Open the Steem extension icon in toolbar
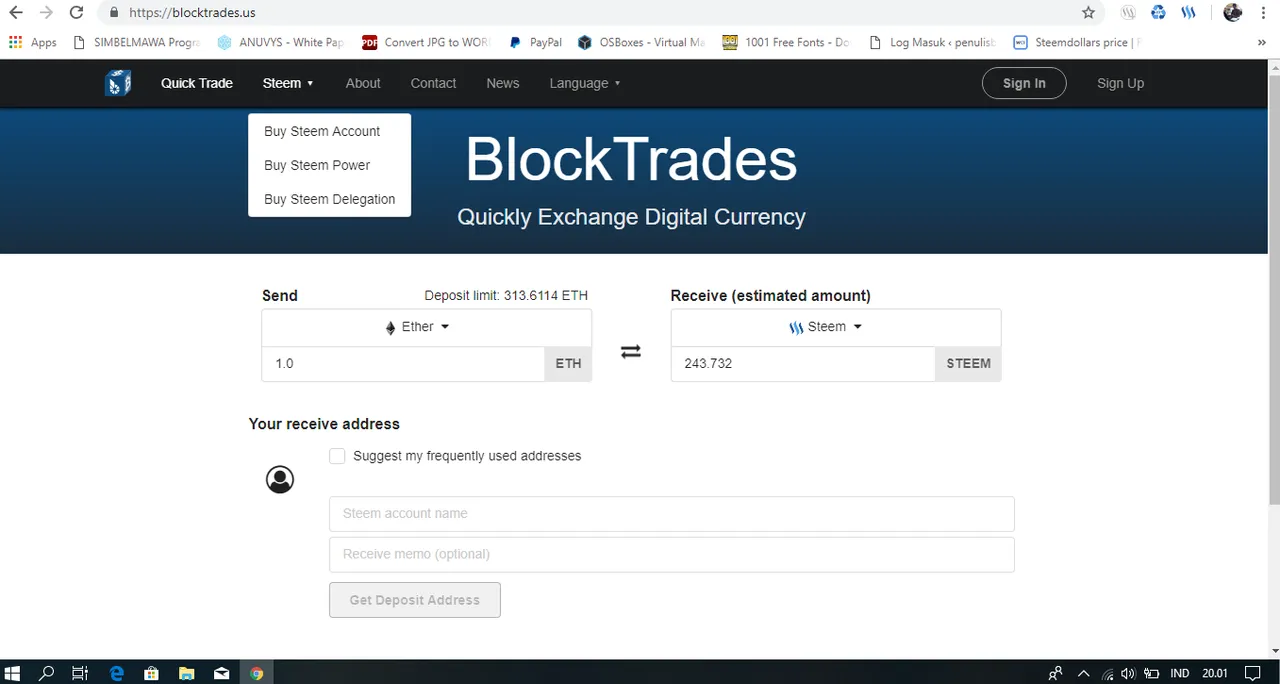 [1189, 13]
